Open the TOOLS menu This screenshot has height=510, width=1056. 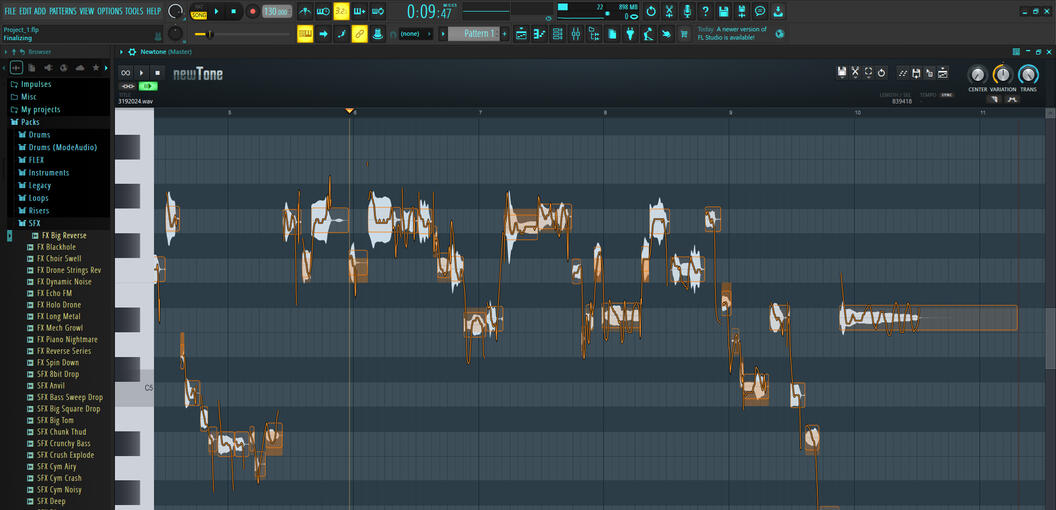click(x=134, y=11)
